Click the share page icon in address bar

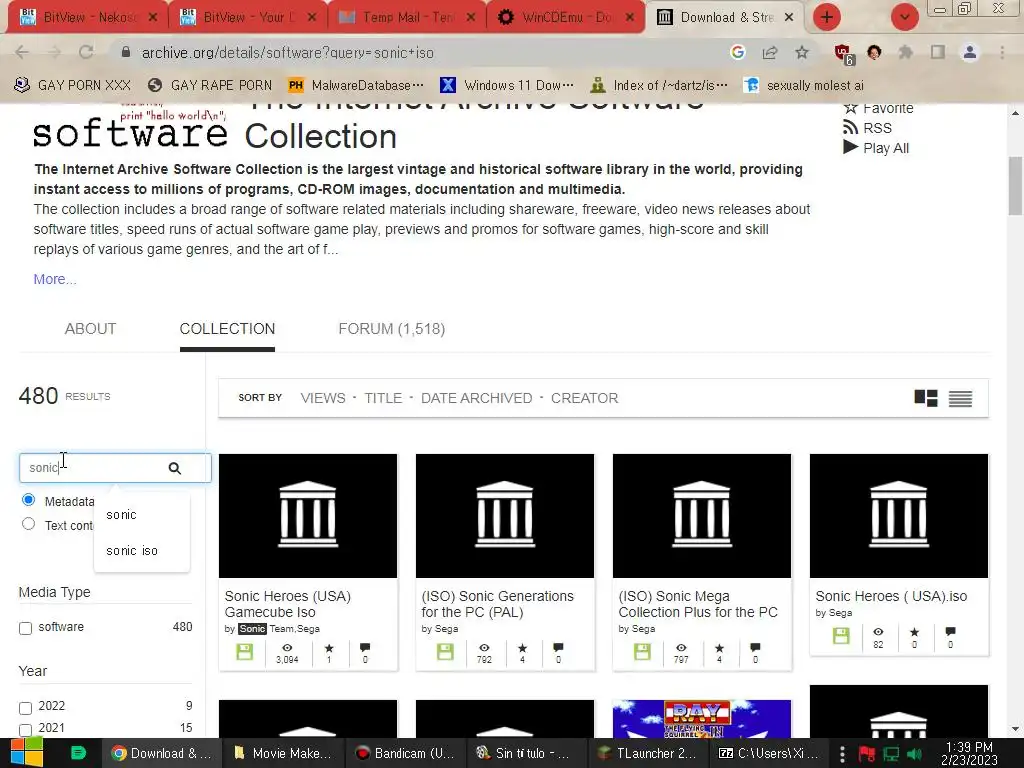coord(770,52)
